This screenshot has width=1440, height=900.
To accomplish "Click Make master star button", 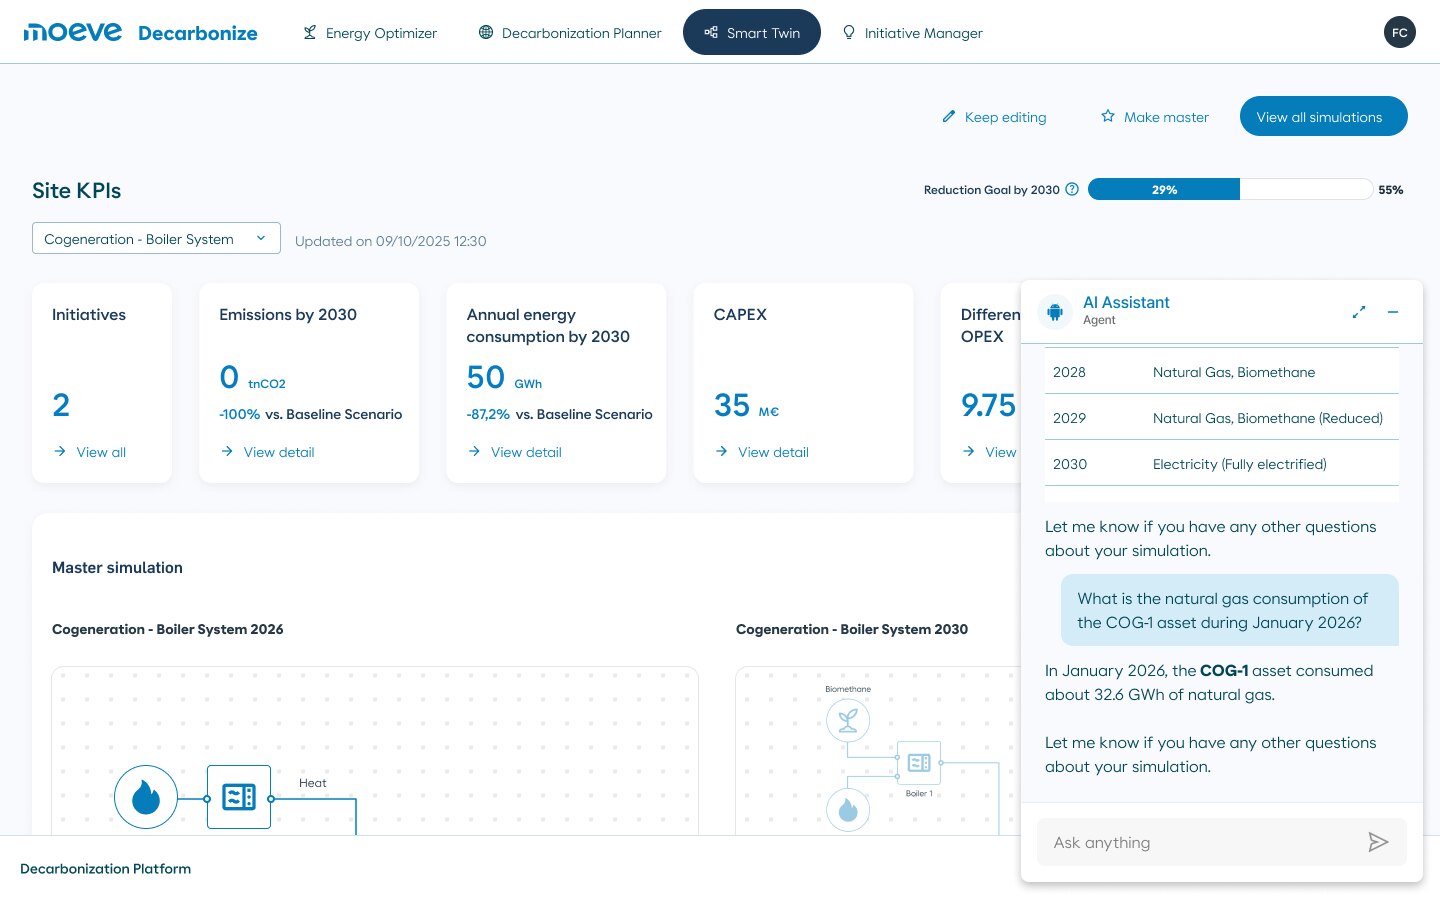I will (x=1155, y=117).
